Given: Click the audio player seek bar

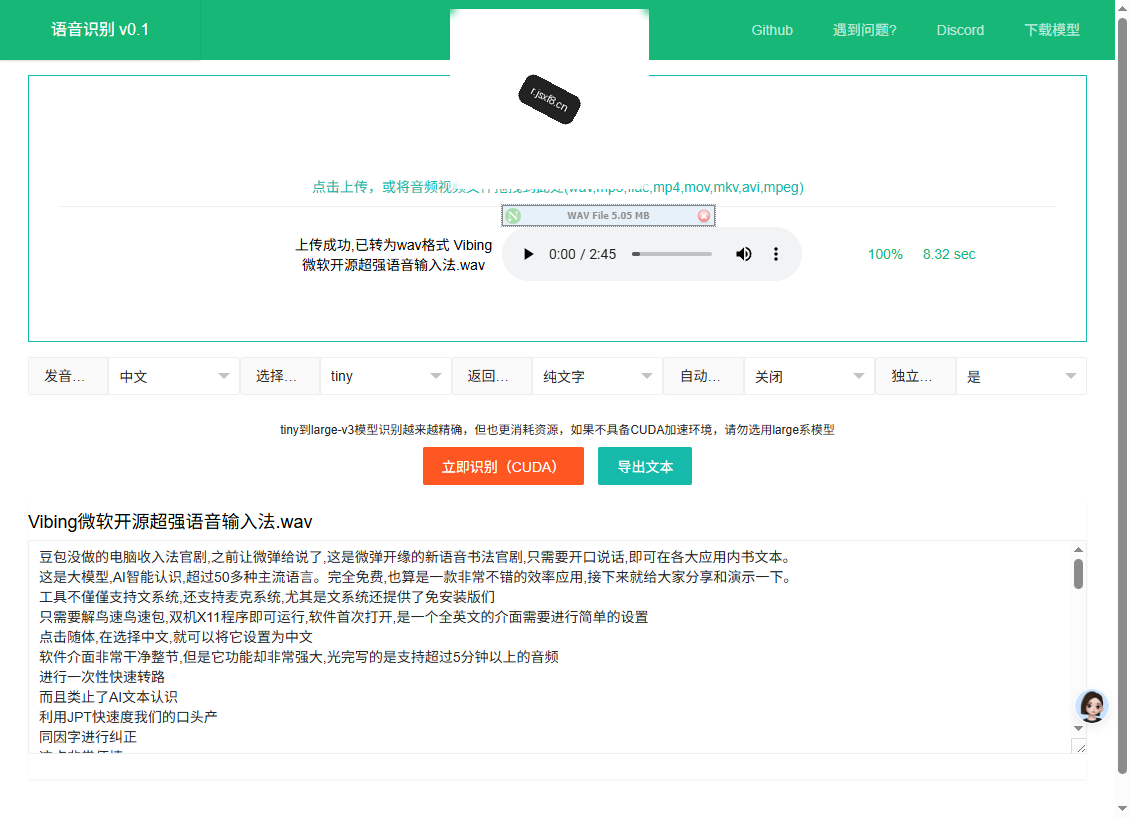Looking at the screenshot, I should click(672, 254).
